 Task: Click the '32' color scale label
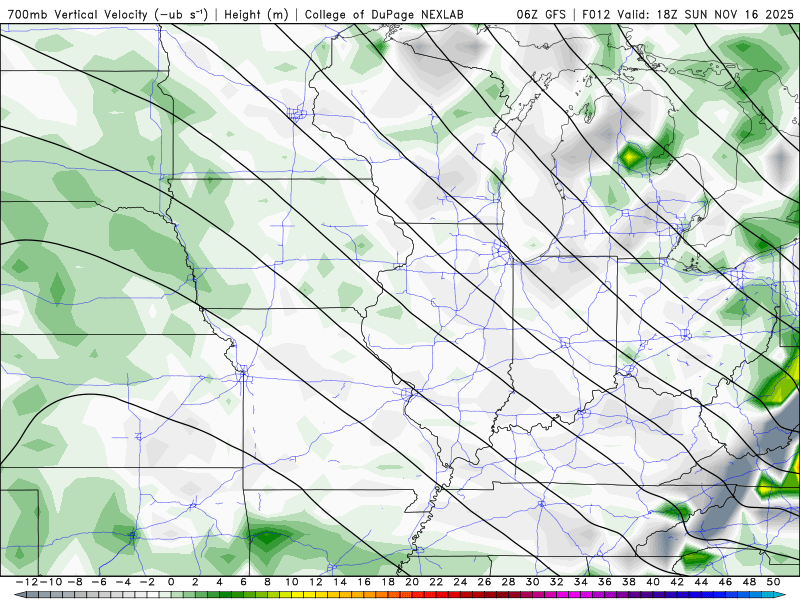point(557,582)
